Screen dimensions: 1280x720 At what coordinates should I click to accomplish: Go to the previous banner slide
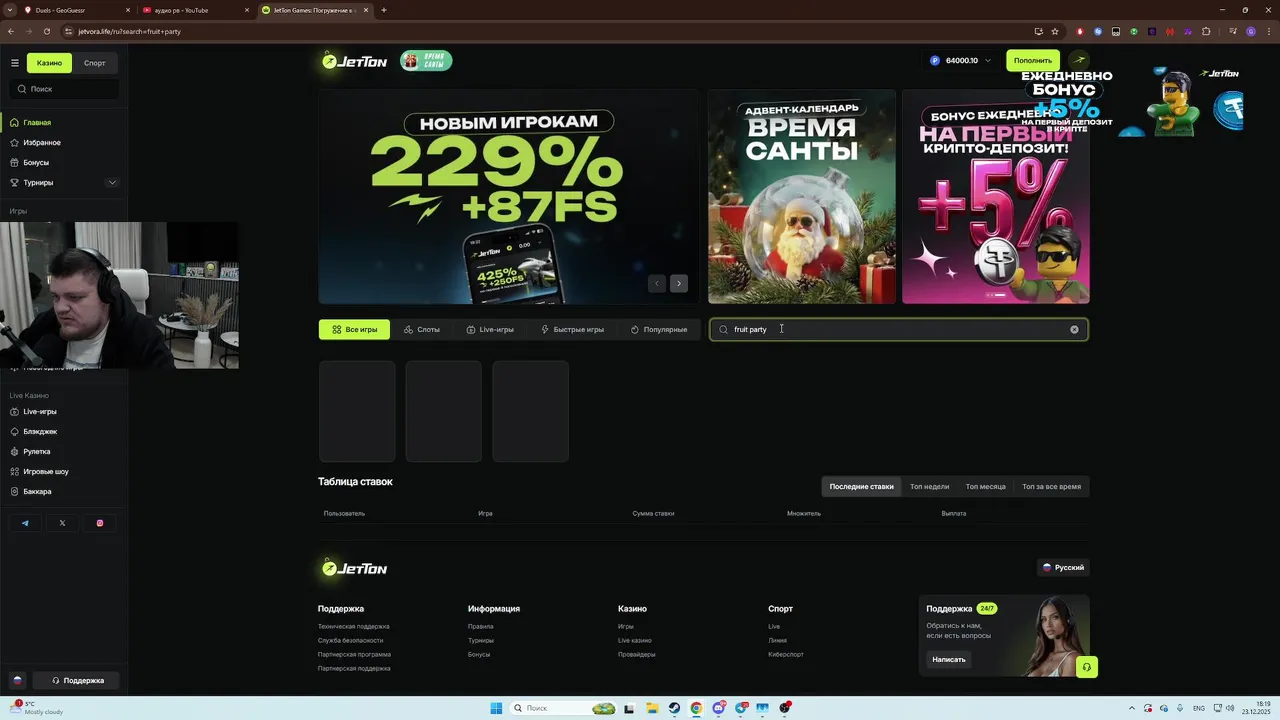[x=657, y=283]
